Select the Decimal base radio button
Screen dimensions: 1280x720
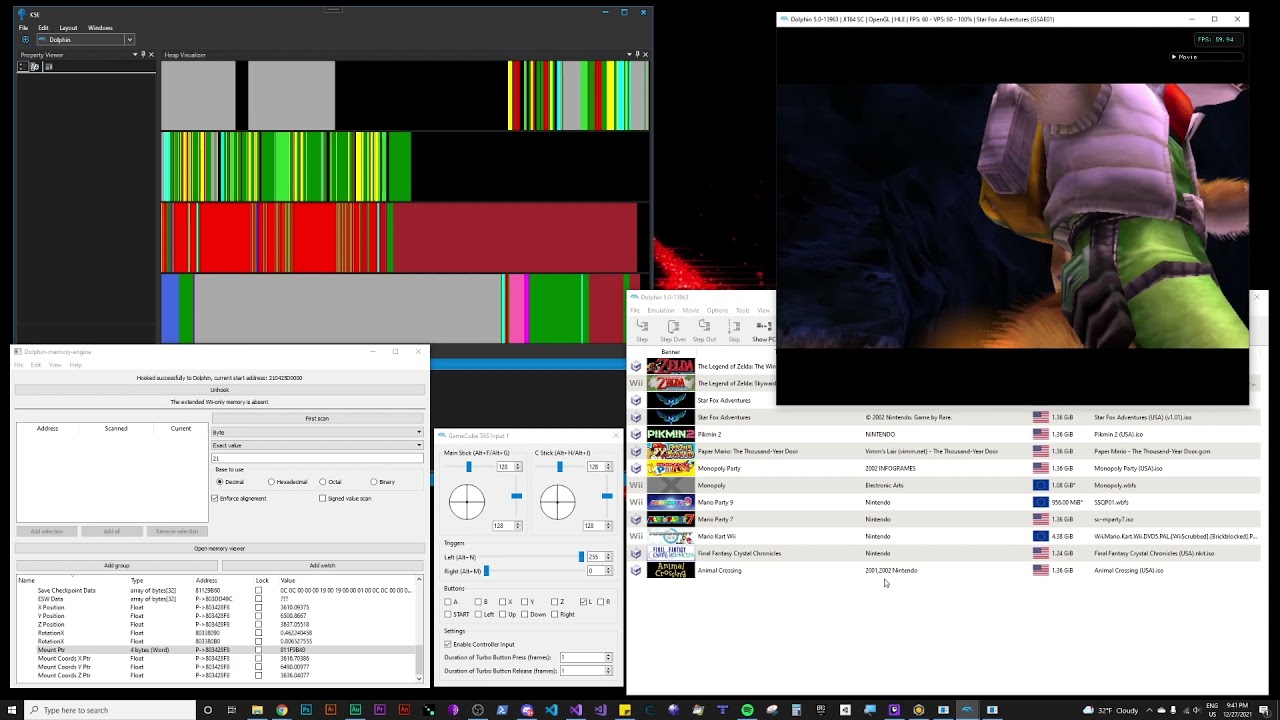click(x=220, y=482)
